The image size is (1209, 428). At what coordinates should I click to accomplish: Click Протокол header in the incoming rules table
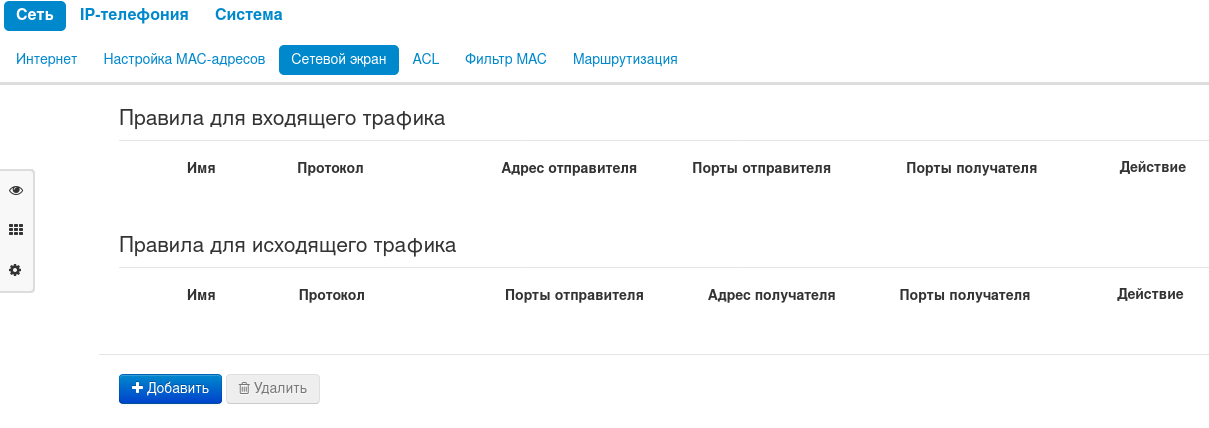tap(330, 168)
